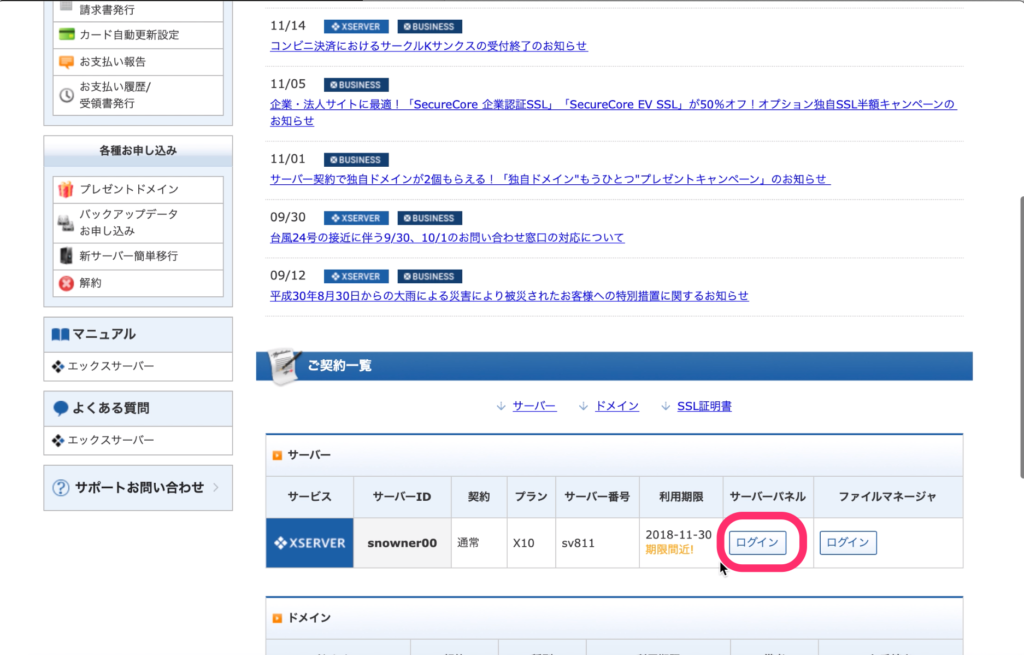Open エックスサーバー under よくある質問
The height and width of the screenshot is (655, 1024).
[110, 440]
